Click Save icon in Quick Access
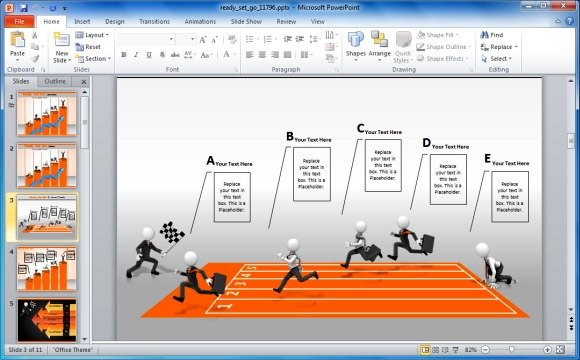This screenshot has height=360, width=580. [x=23, y=8]
